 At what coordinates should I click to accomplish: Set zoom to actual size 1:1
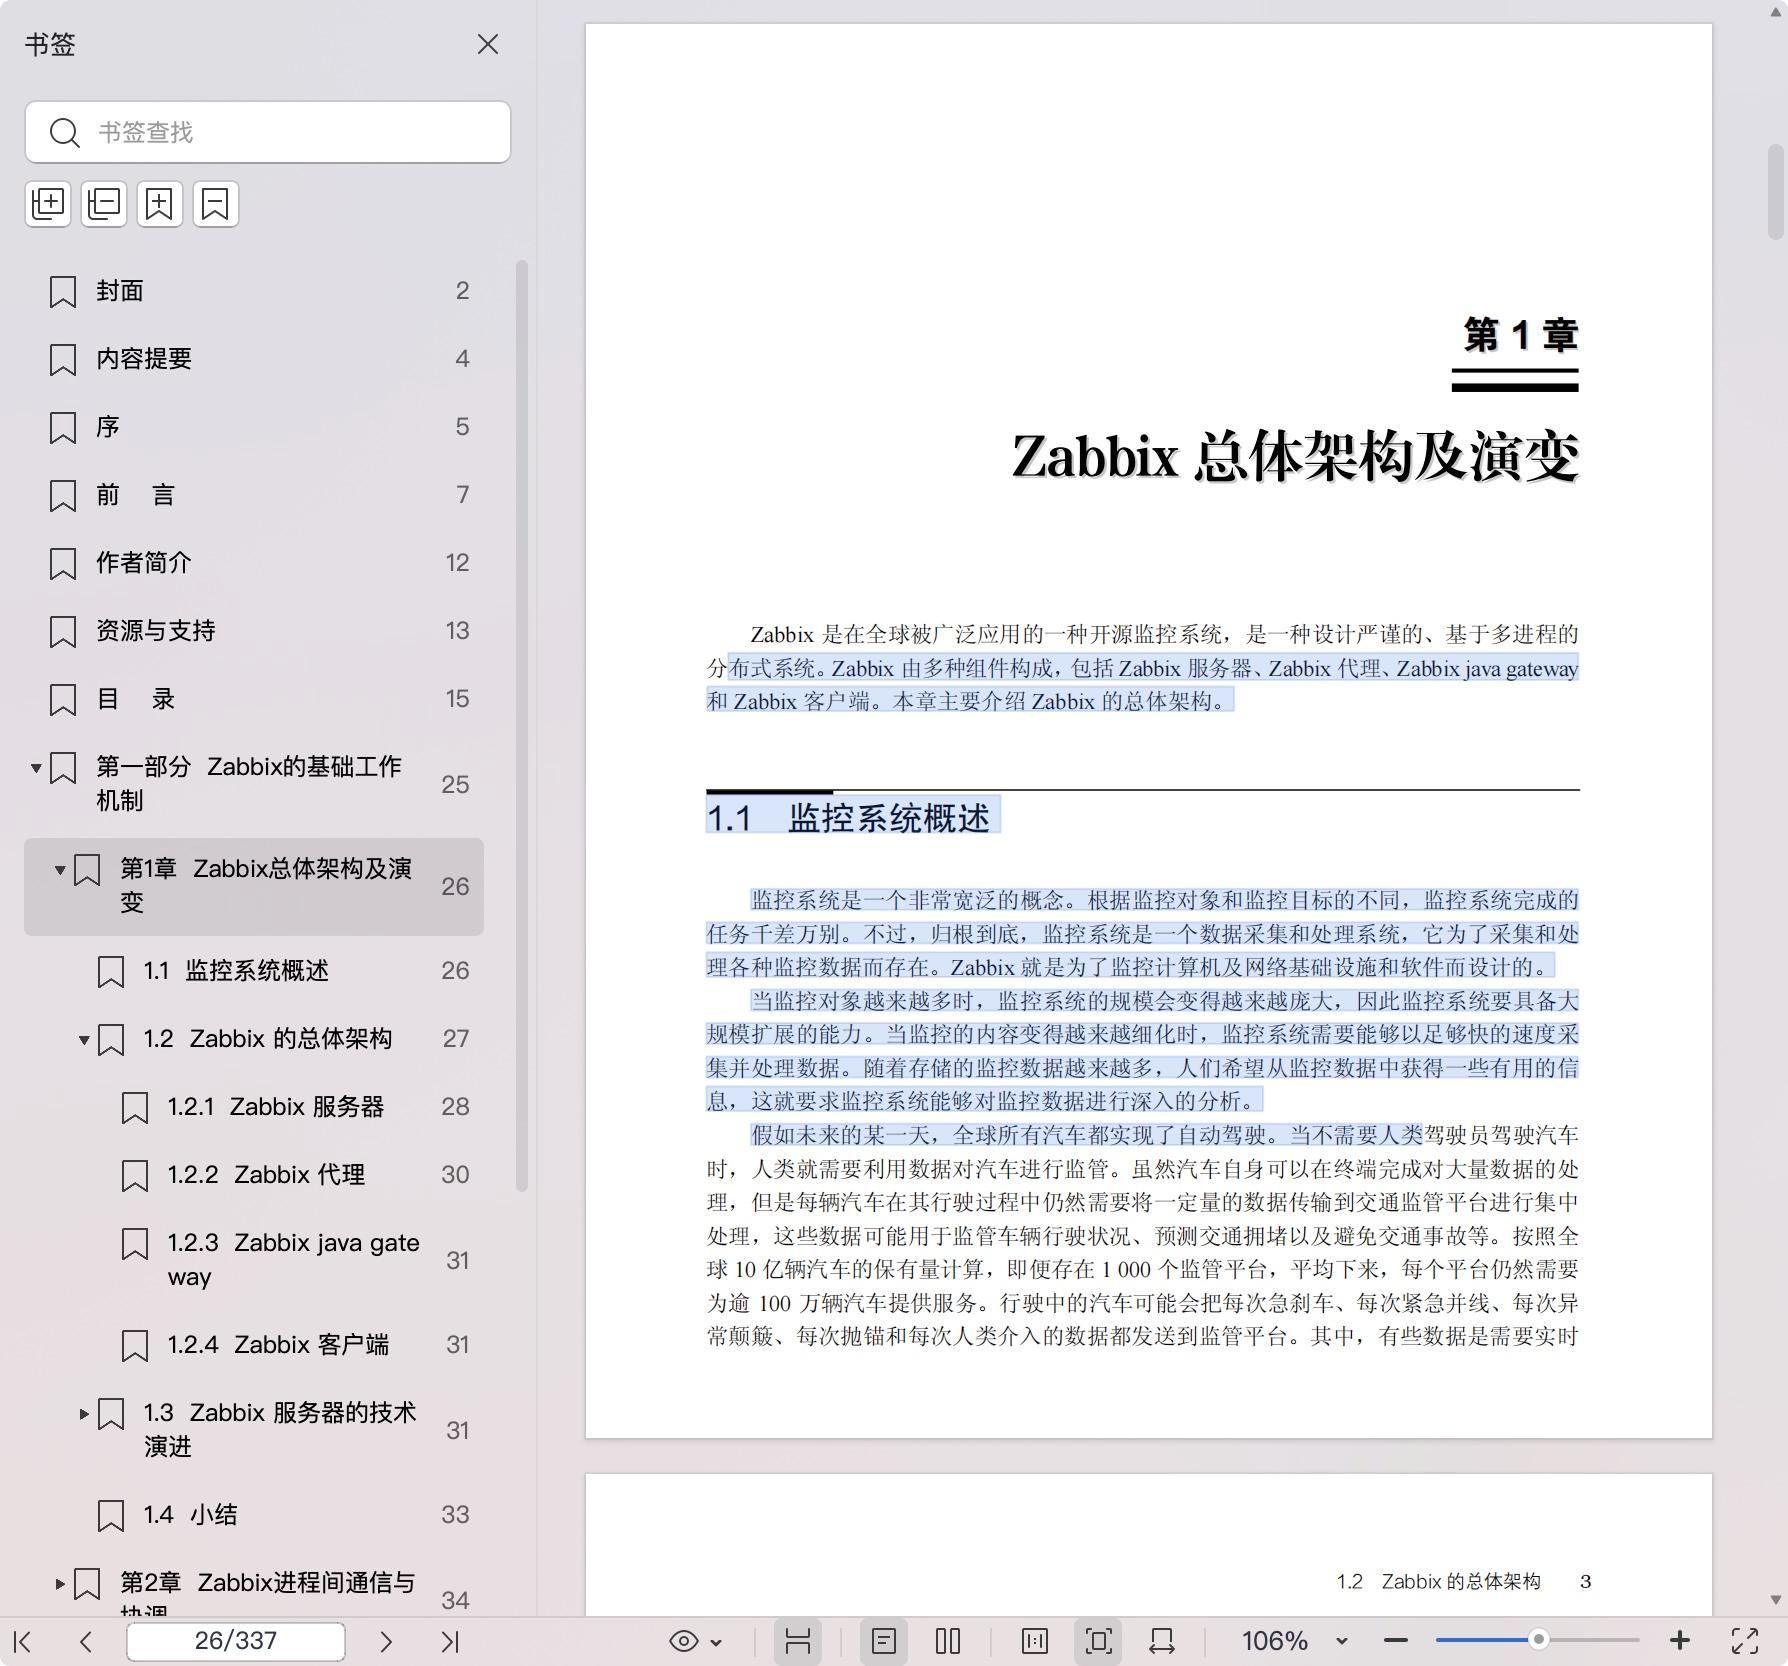coord(1035,1641)
